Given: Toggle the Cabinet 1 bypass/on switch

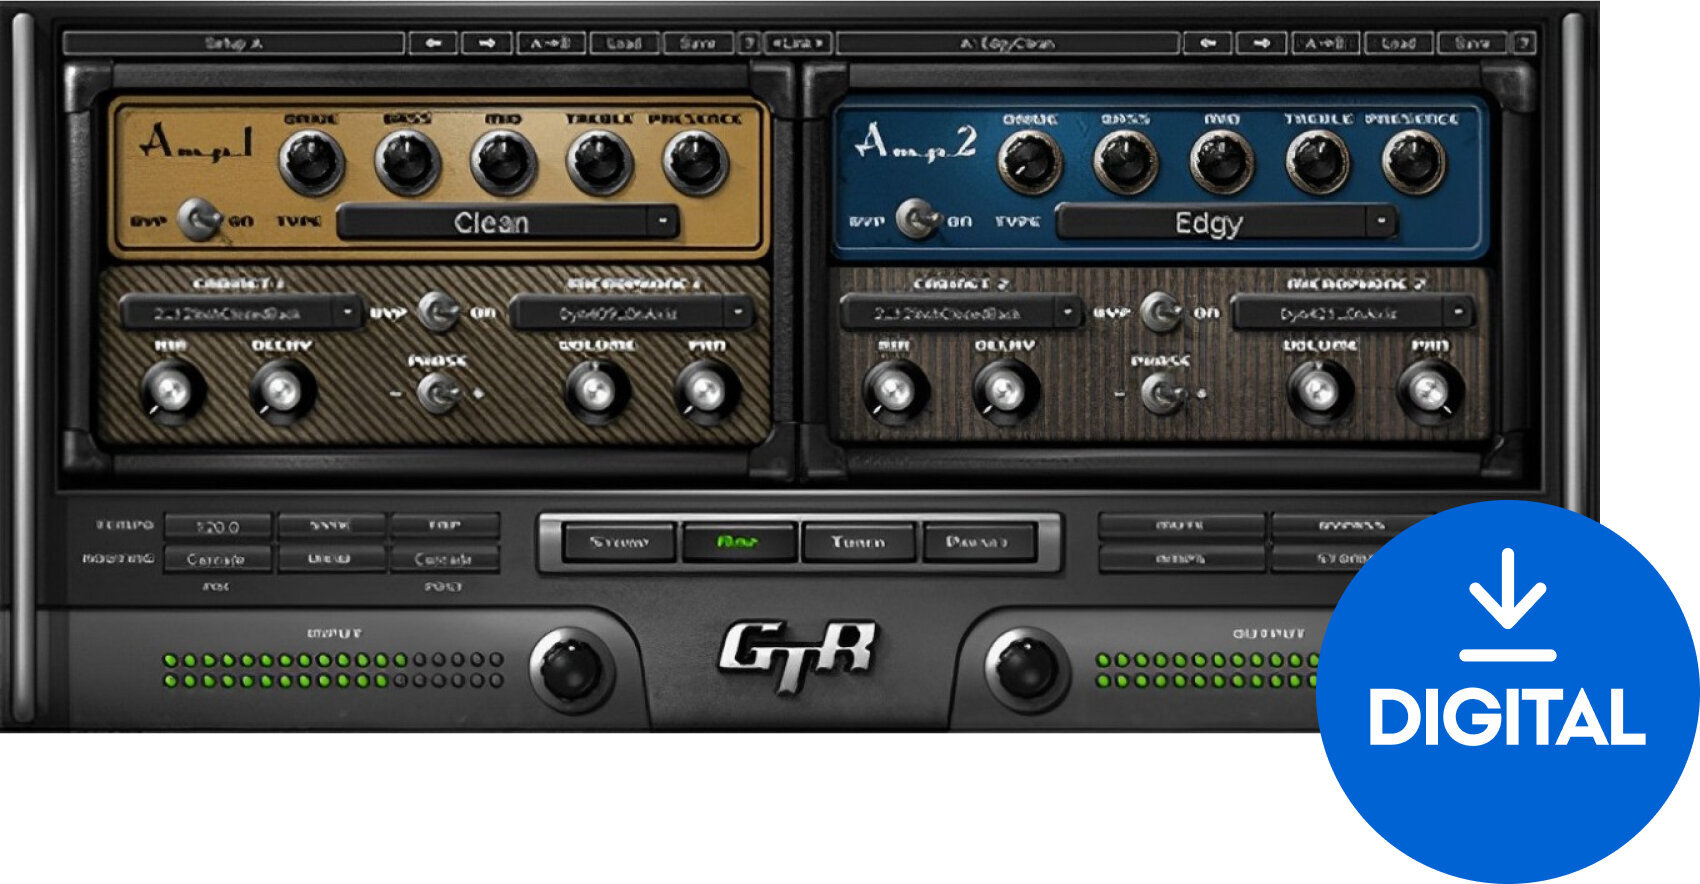Looking at the screenshot, I should tap(438, 312).
